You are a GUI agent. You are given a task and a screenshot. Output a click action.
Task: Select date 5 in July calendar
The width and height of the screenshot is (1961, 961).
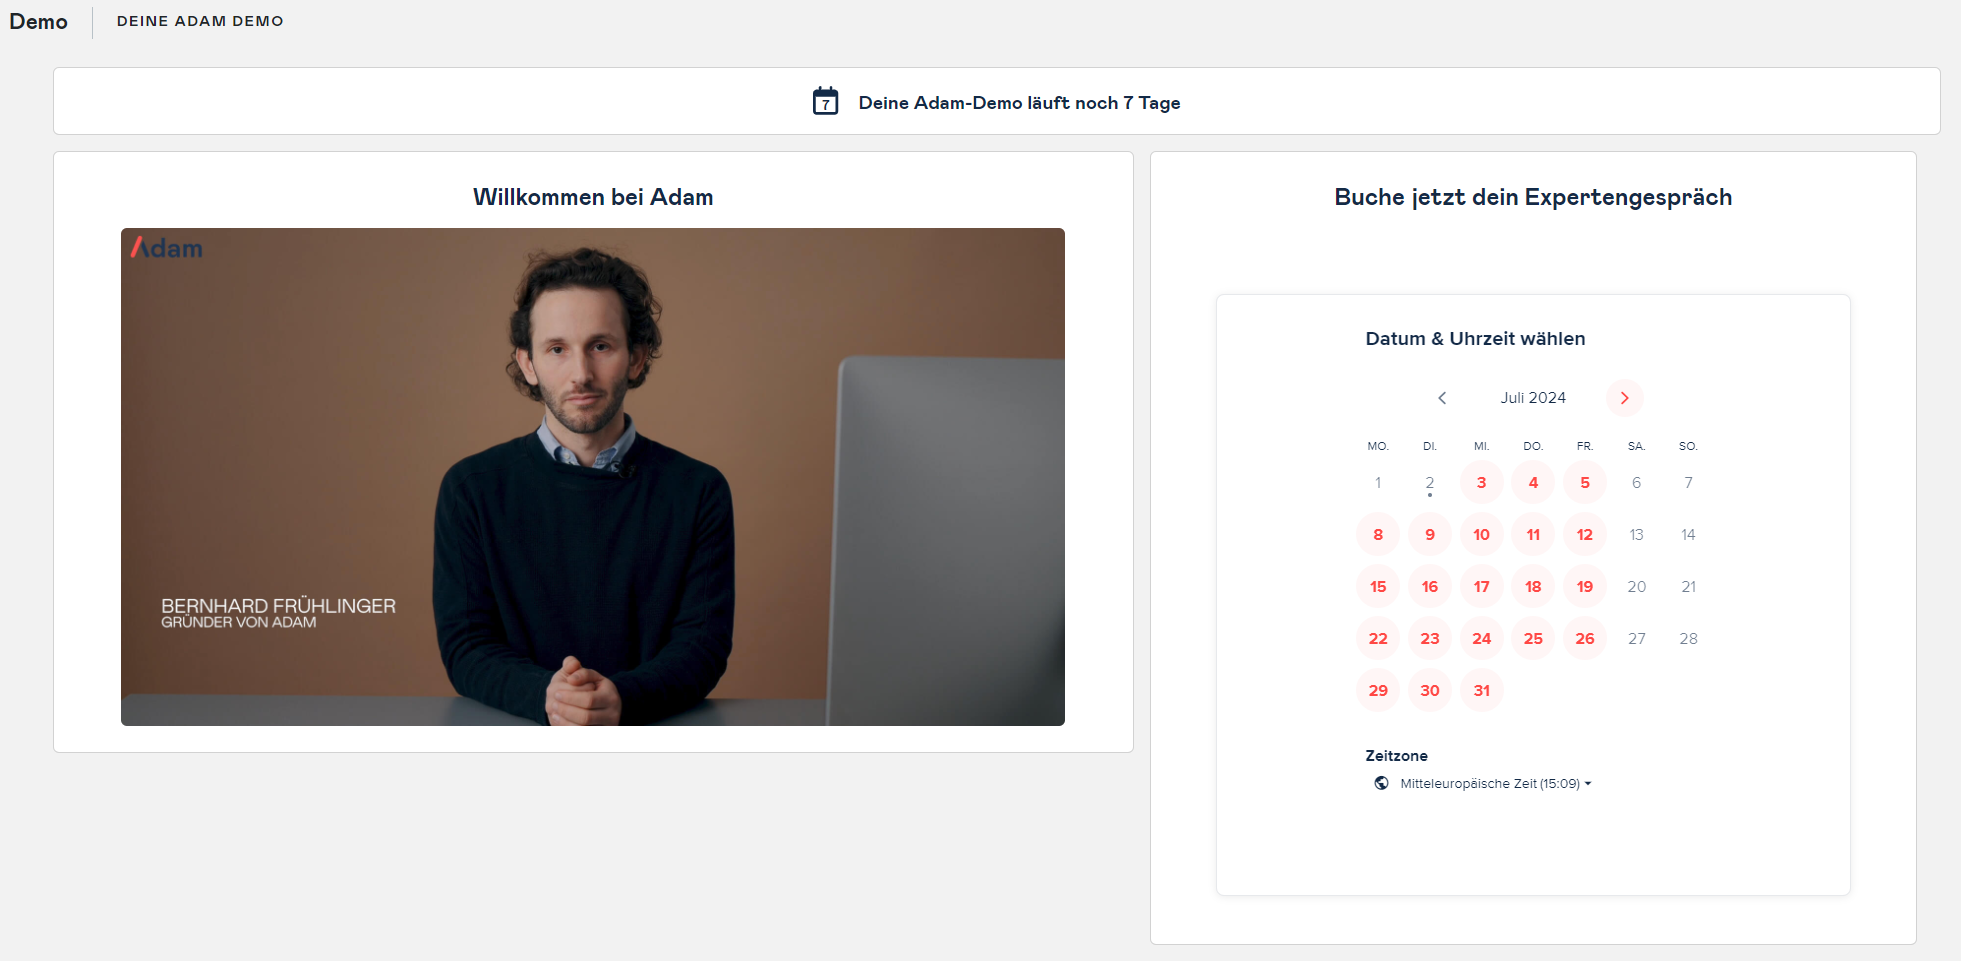pos(1585,483)
